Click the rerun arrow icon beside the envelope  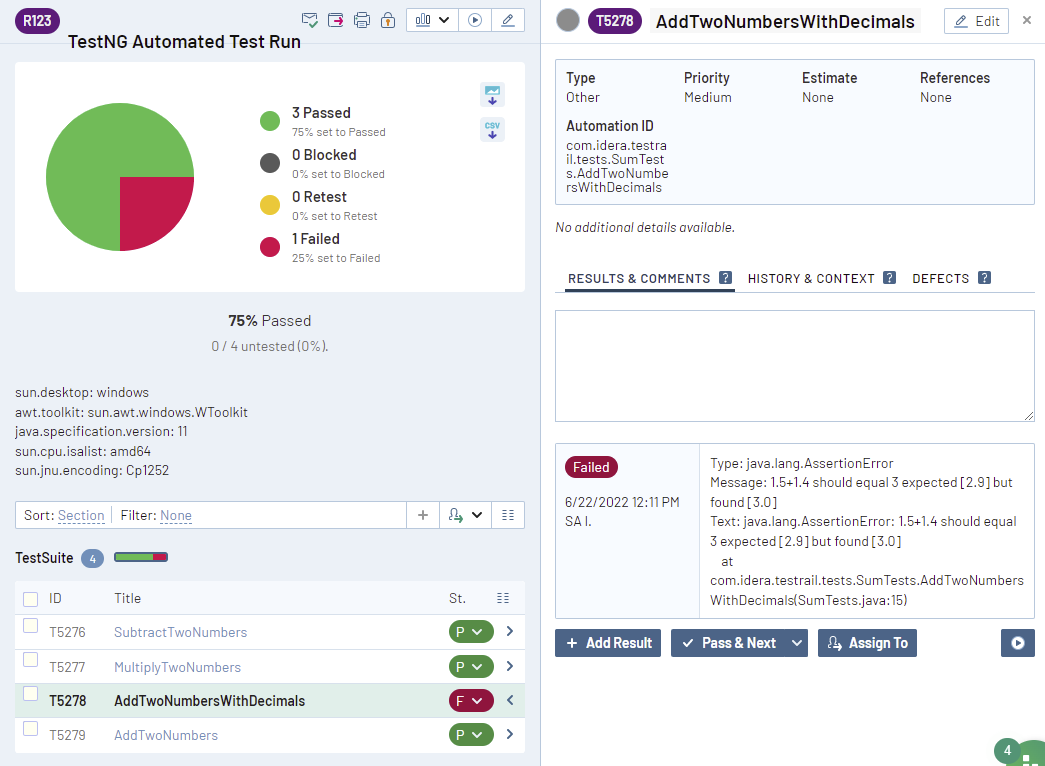[x=336, y=20]
